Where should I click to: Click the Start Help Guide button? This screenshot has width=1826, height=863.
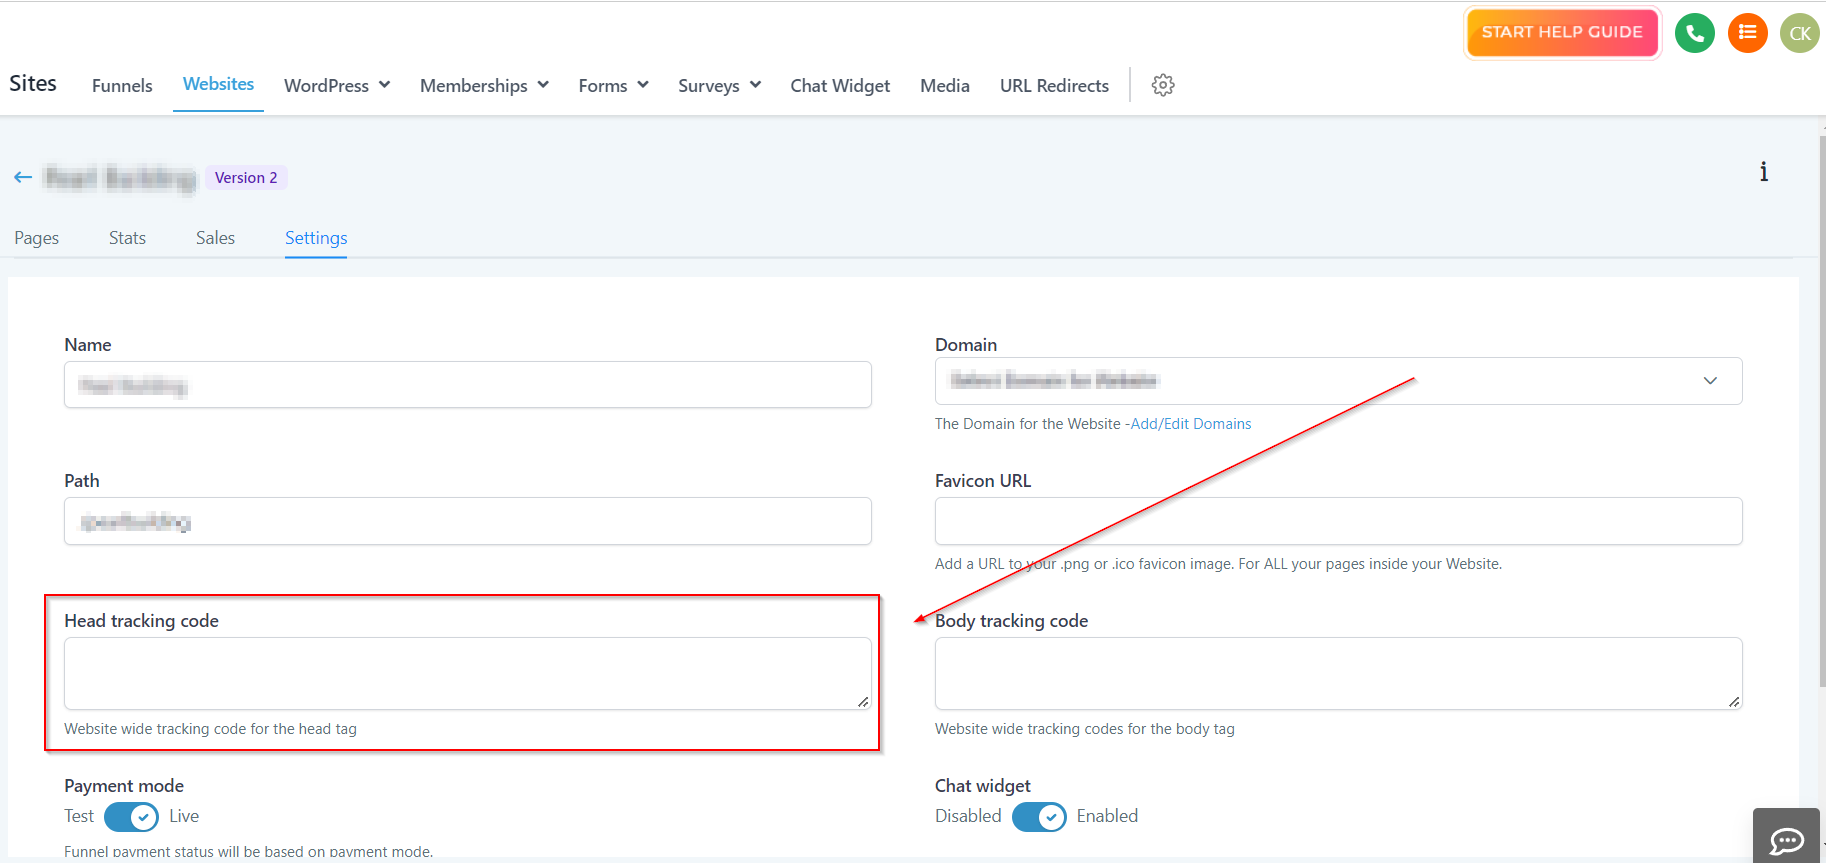click(1561, 32)
